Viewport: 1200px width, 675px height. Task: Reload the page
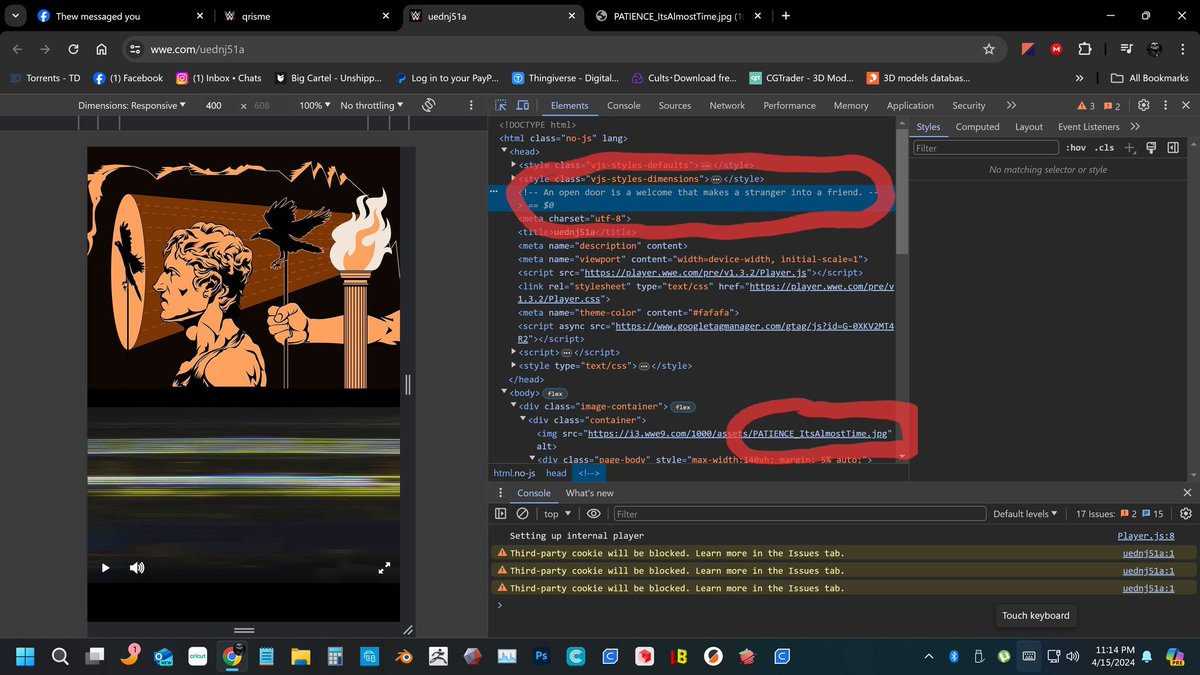coord(73,48)
